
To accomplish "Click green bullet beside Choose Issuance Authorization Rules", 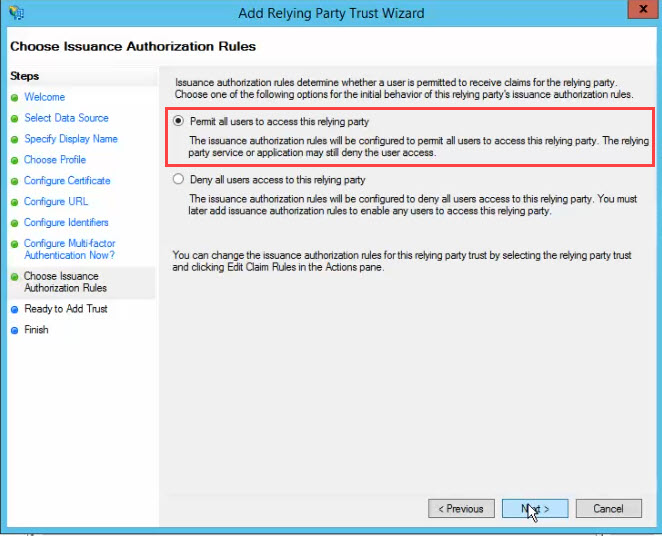I will [x=15, y=277].
